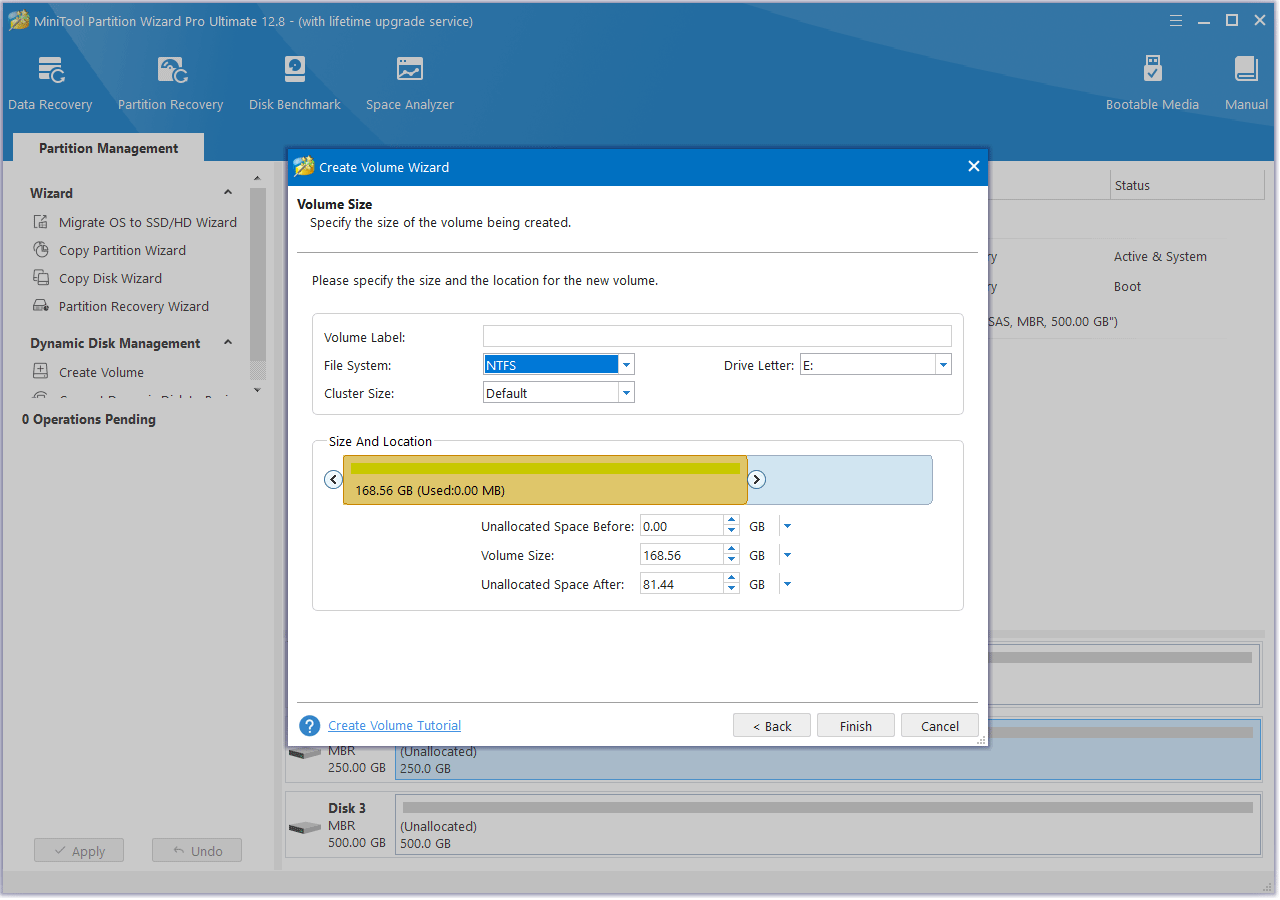
Task: Select Copy Partition Wizard
Action: point(122,250)
